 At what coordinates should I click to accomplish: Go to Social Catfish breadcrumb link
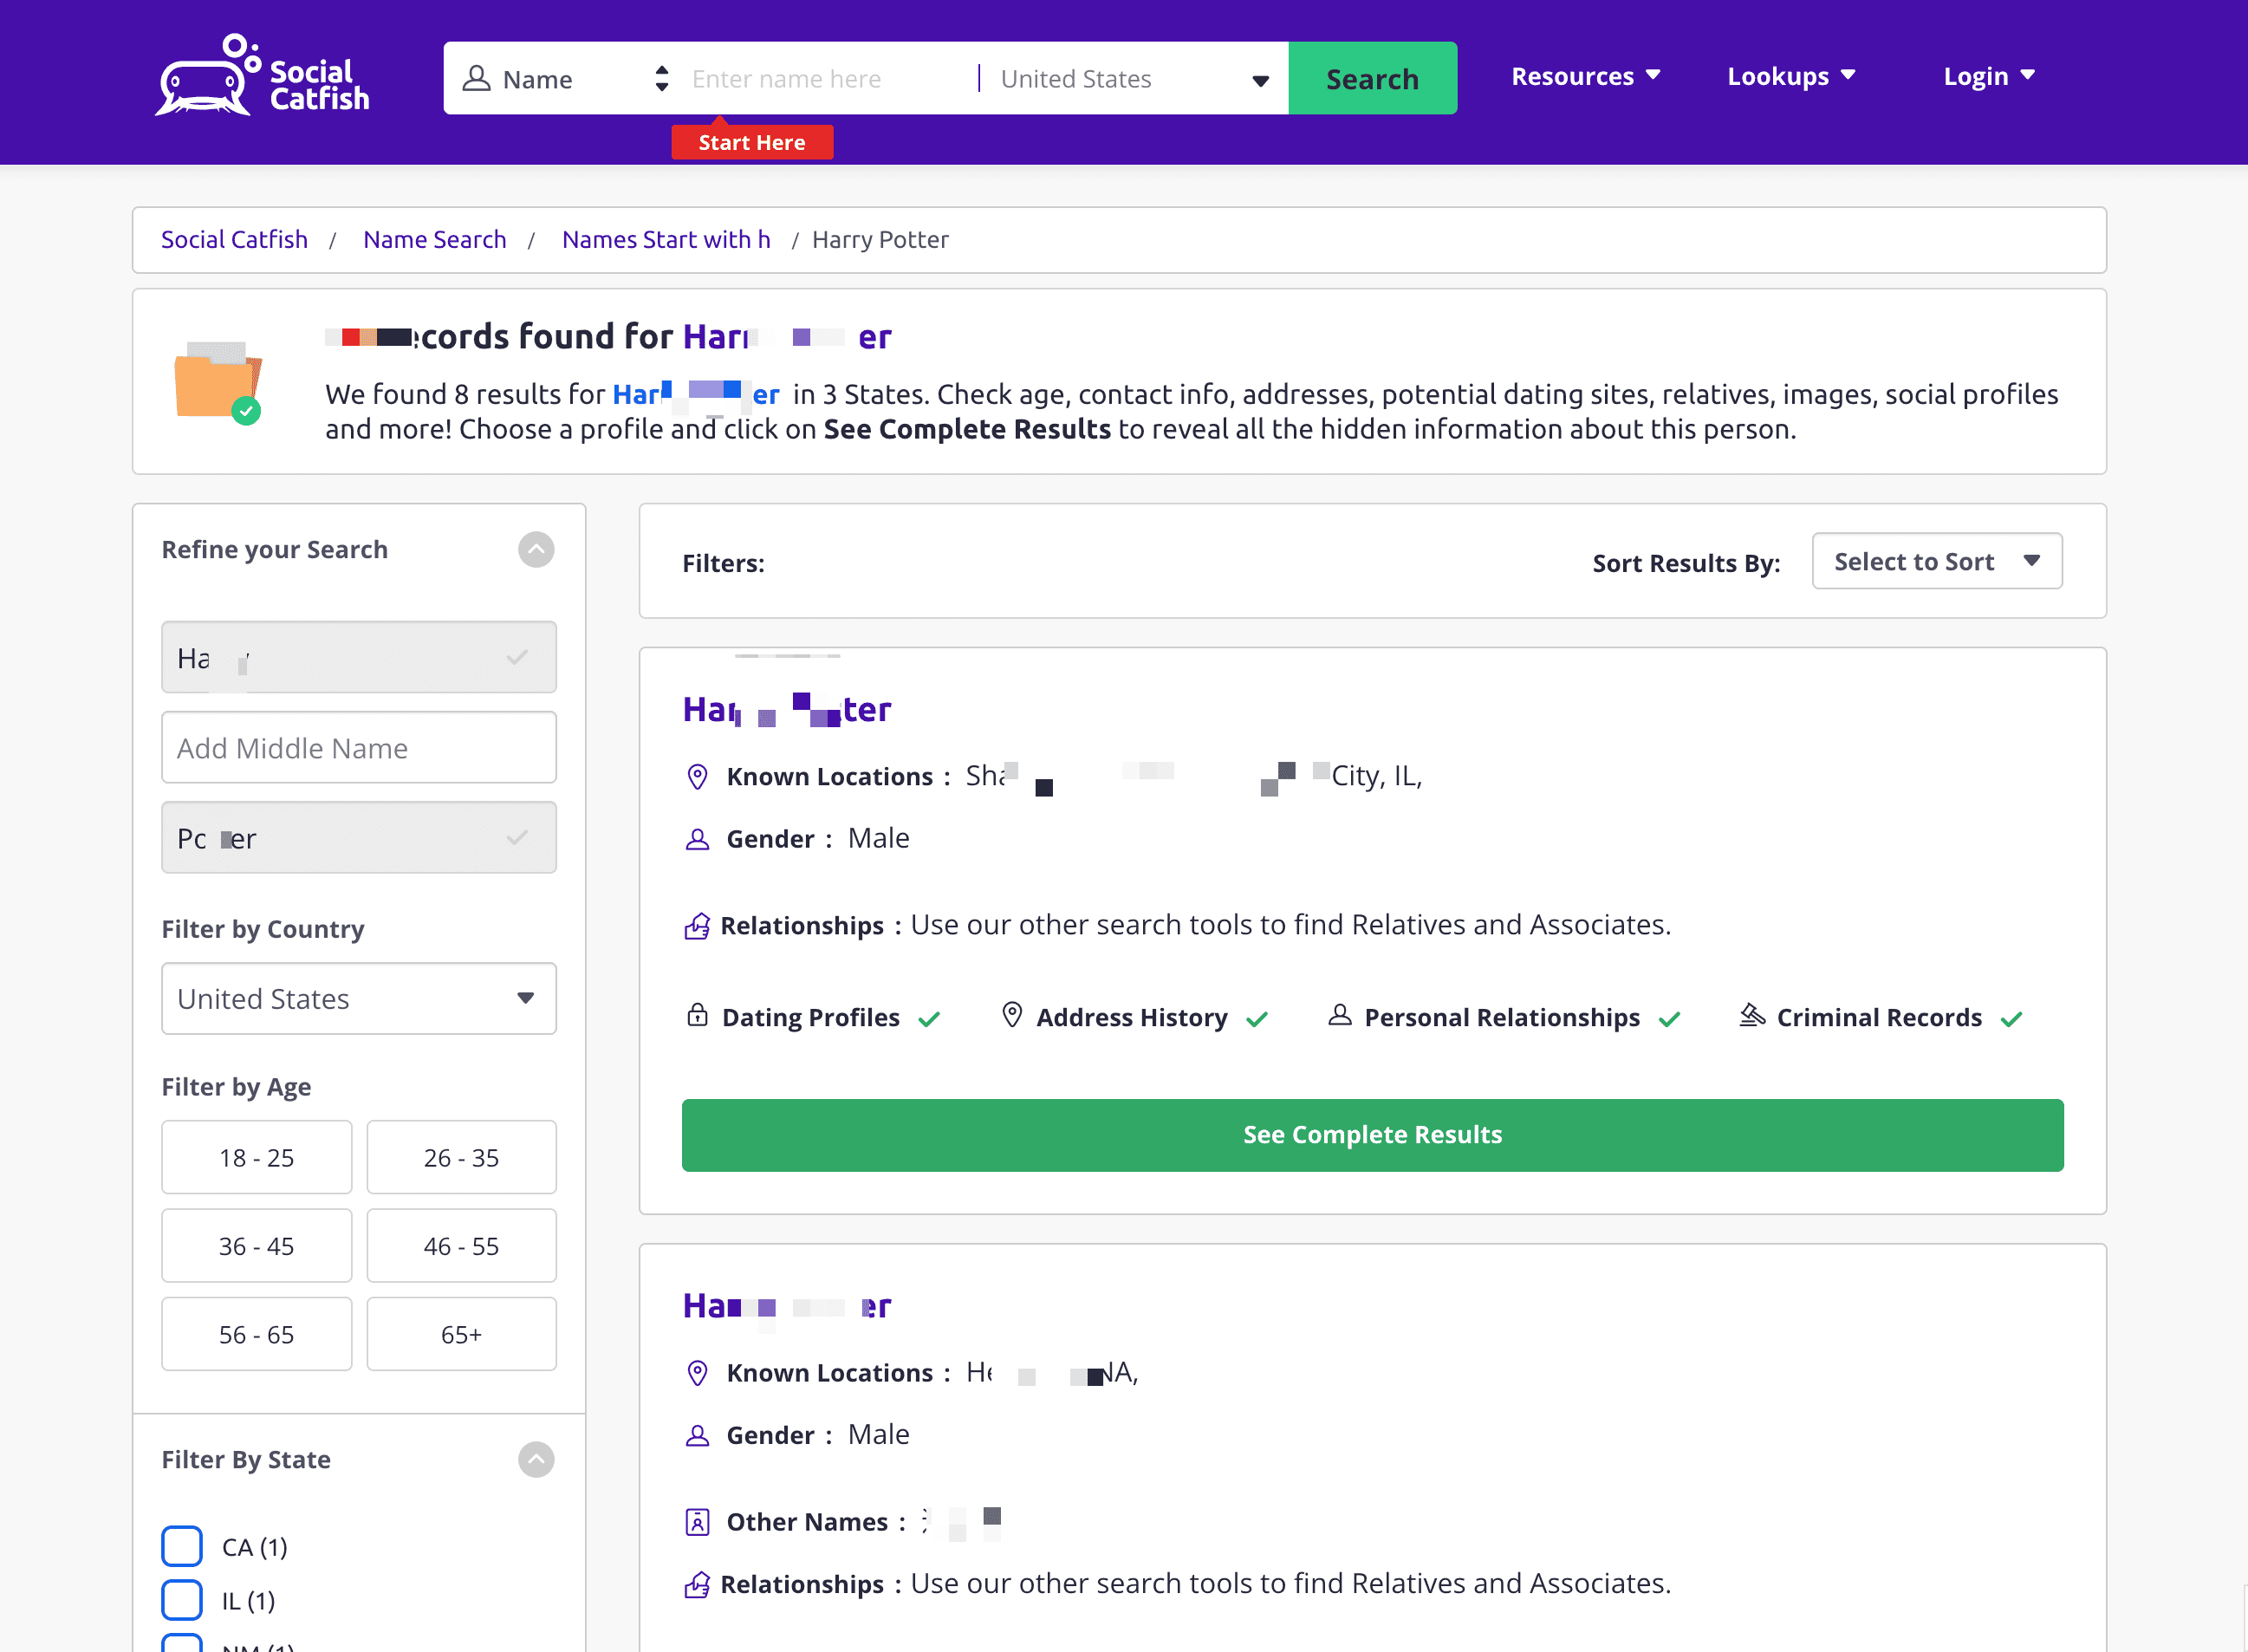point(234,240)
